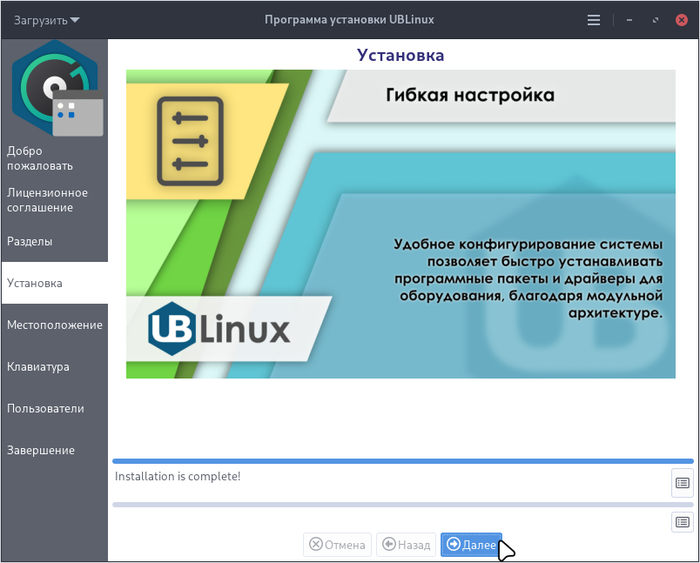Go to the Завершение step
Screen dimensions: 700x563
pyautogui.click(x=54, y=450)
